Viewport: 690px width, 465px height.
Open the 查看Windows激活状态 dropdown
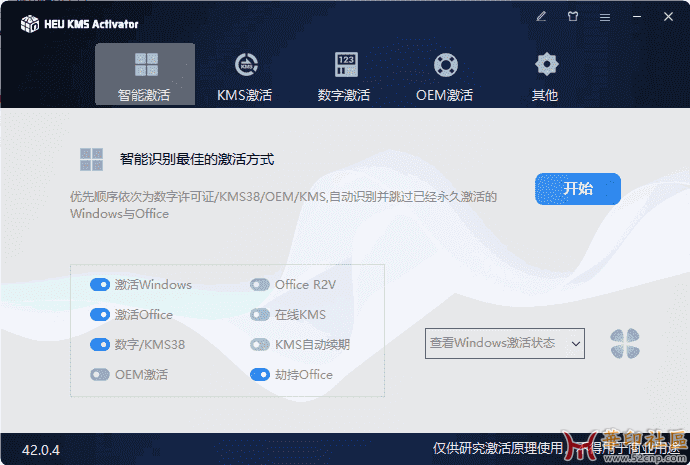(x=505, y=343)
